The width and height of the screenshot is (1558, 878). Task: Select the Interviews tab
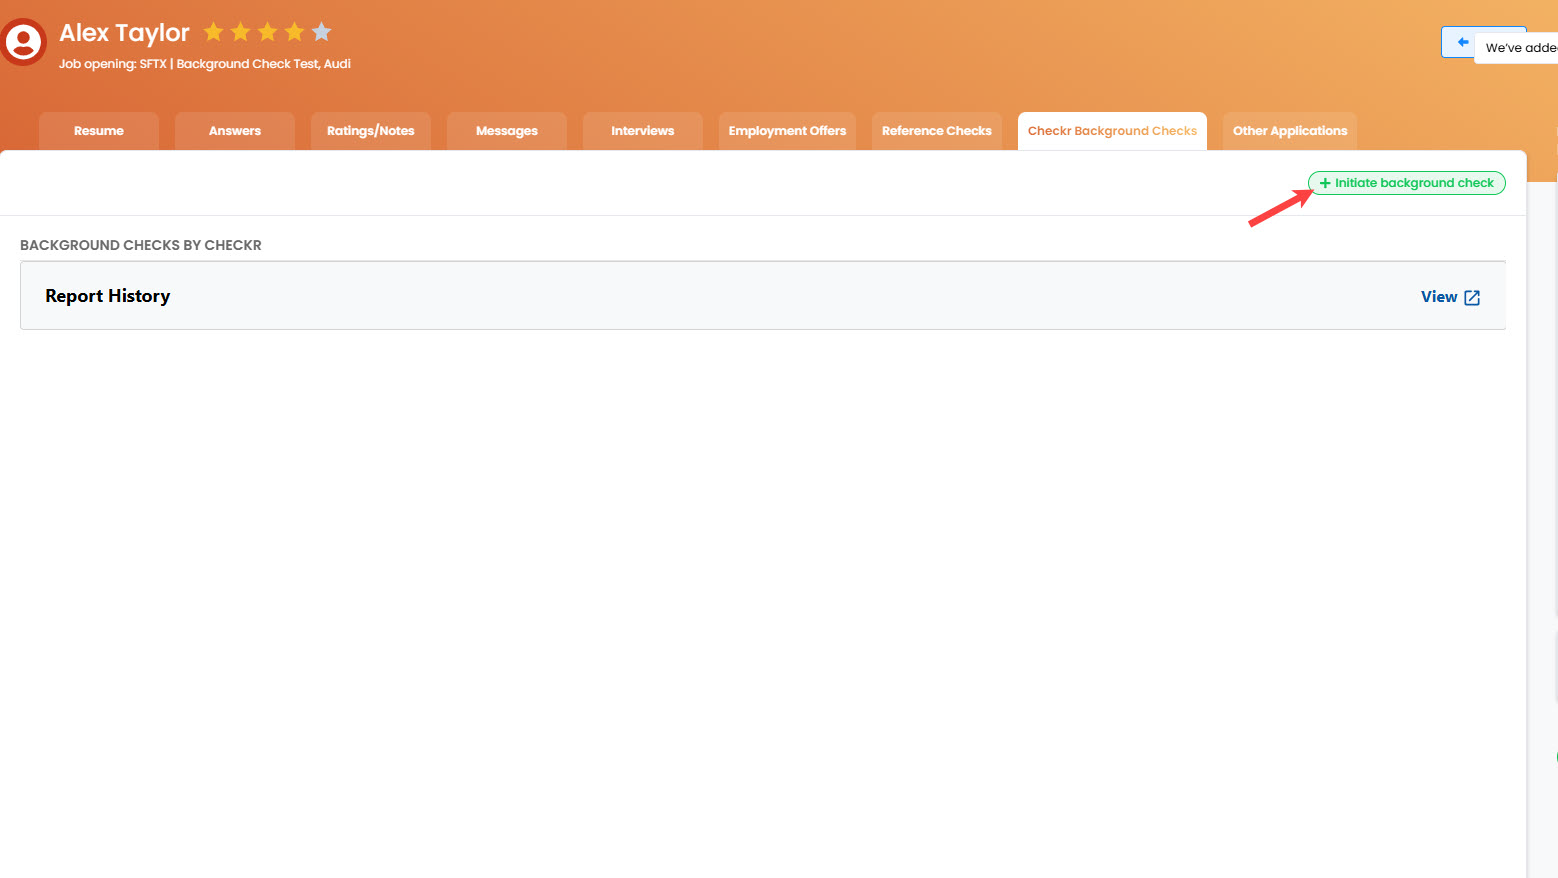643,131
